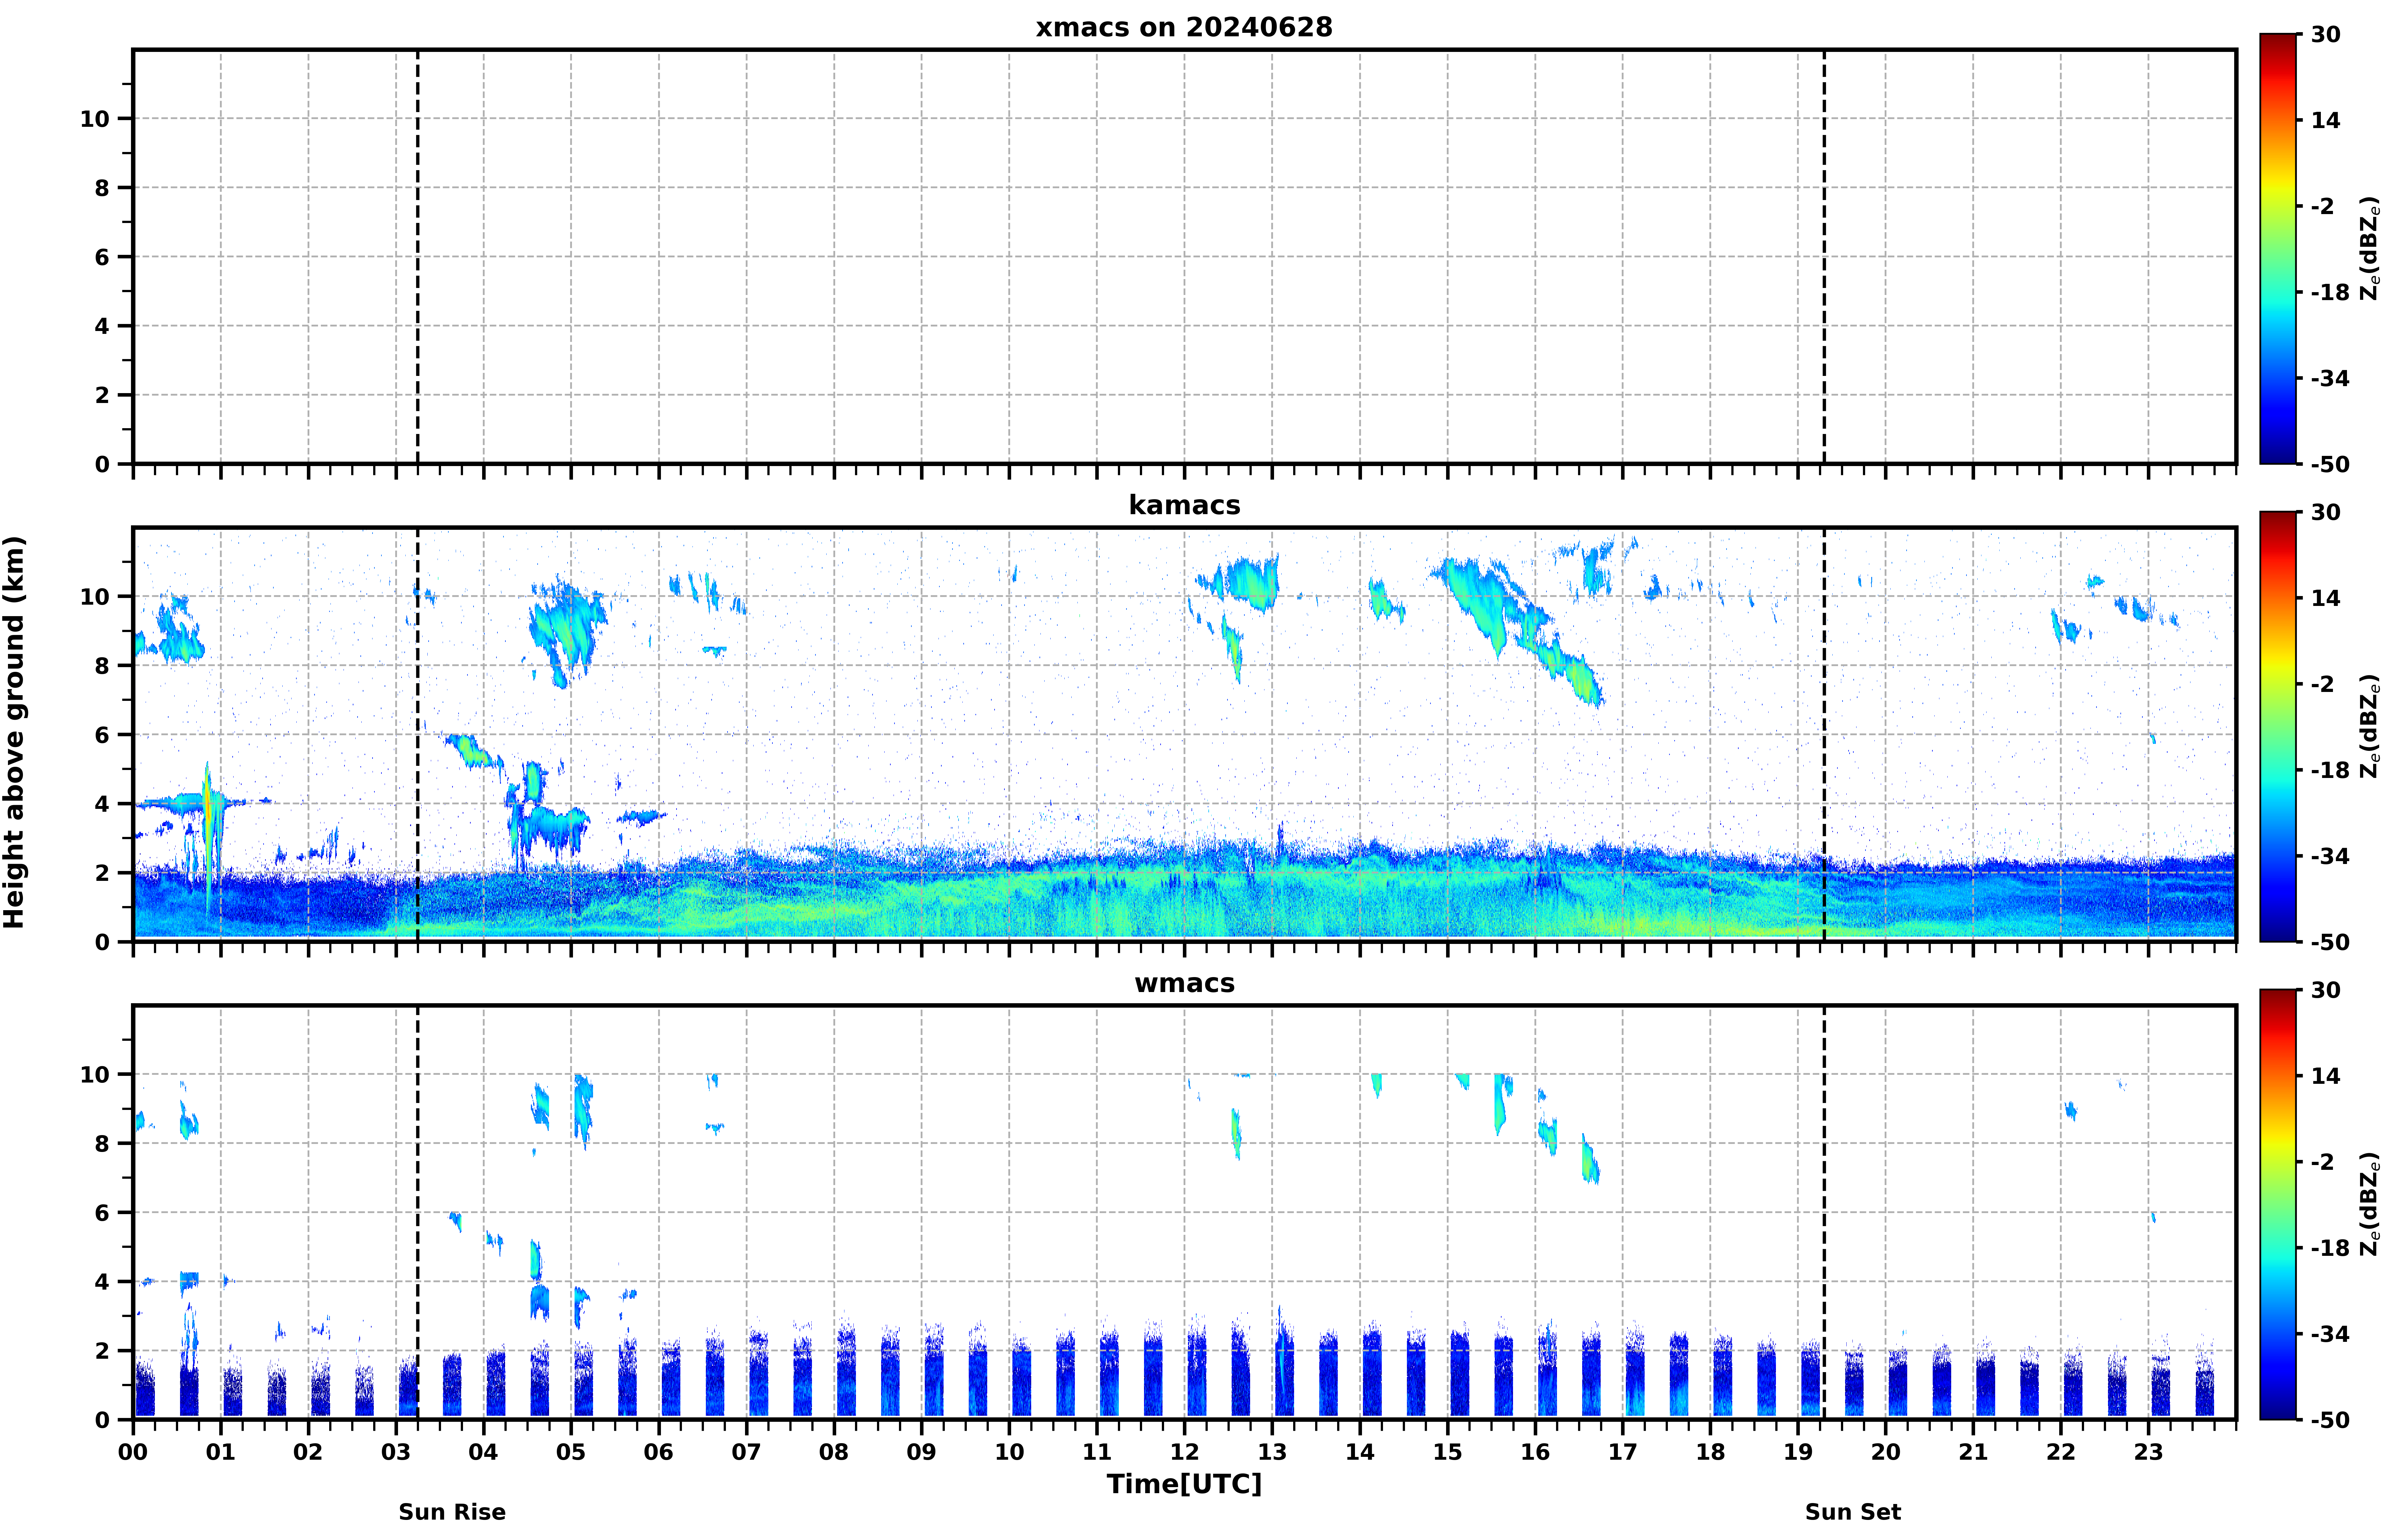
Task: Click the Ze(dBZe) label beside kamacs colorbar
Action: tap(2369, 727)
